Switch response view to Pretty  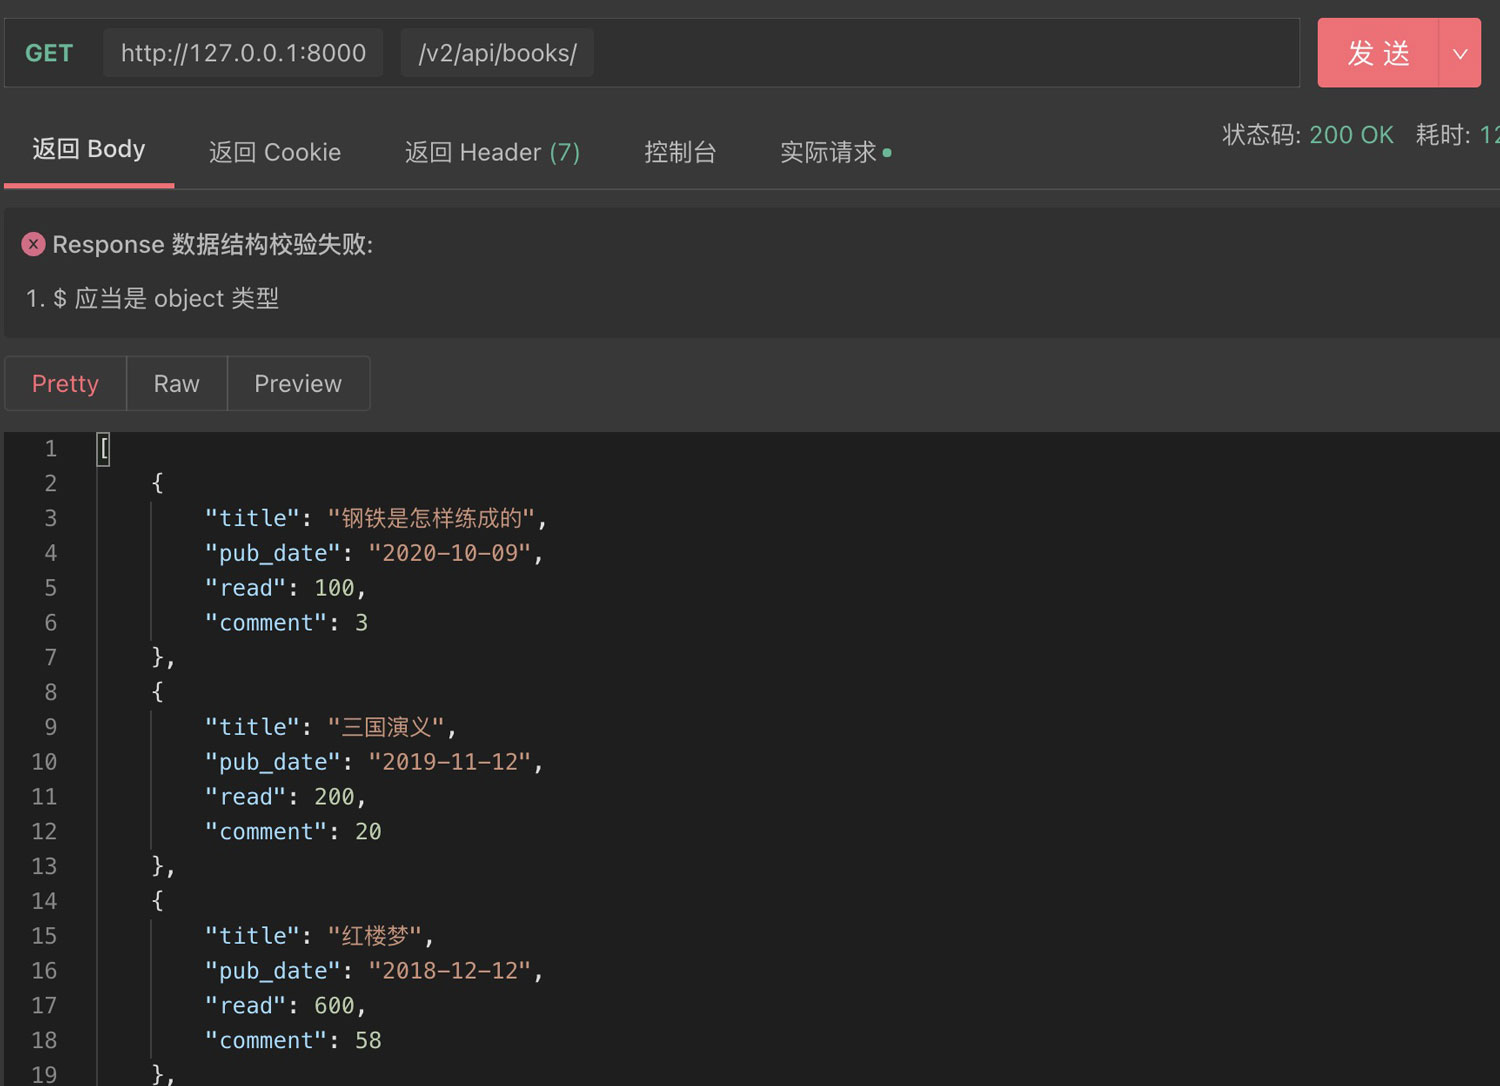65,384
